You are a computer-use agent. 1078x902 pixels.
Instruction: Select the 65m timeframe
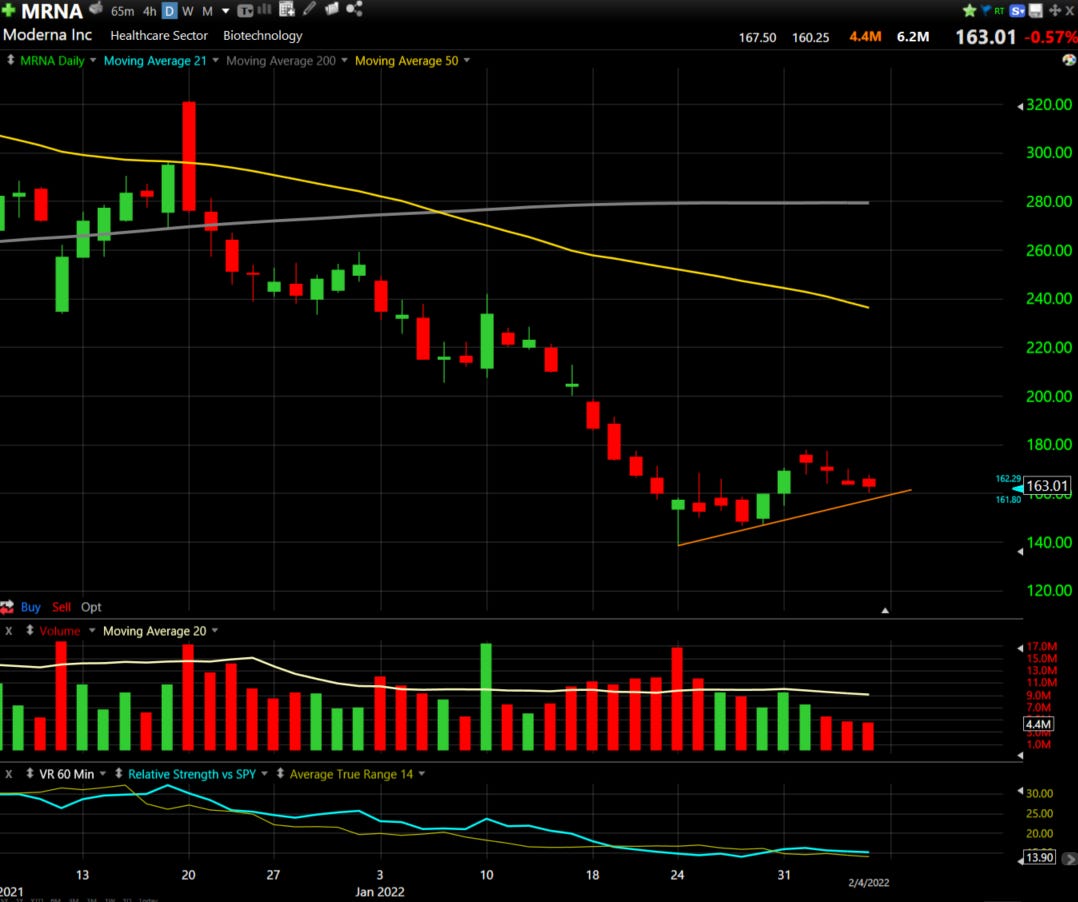pyautogui.click(x=122, y=11)
